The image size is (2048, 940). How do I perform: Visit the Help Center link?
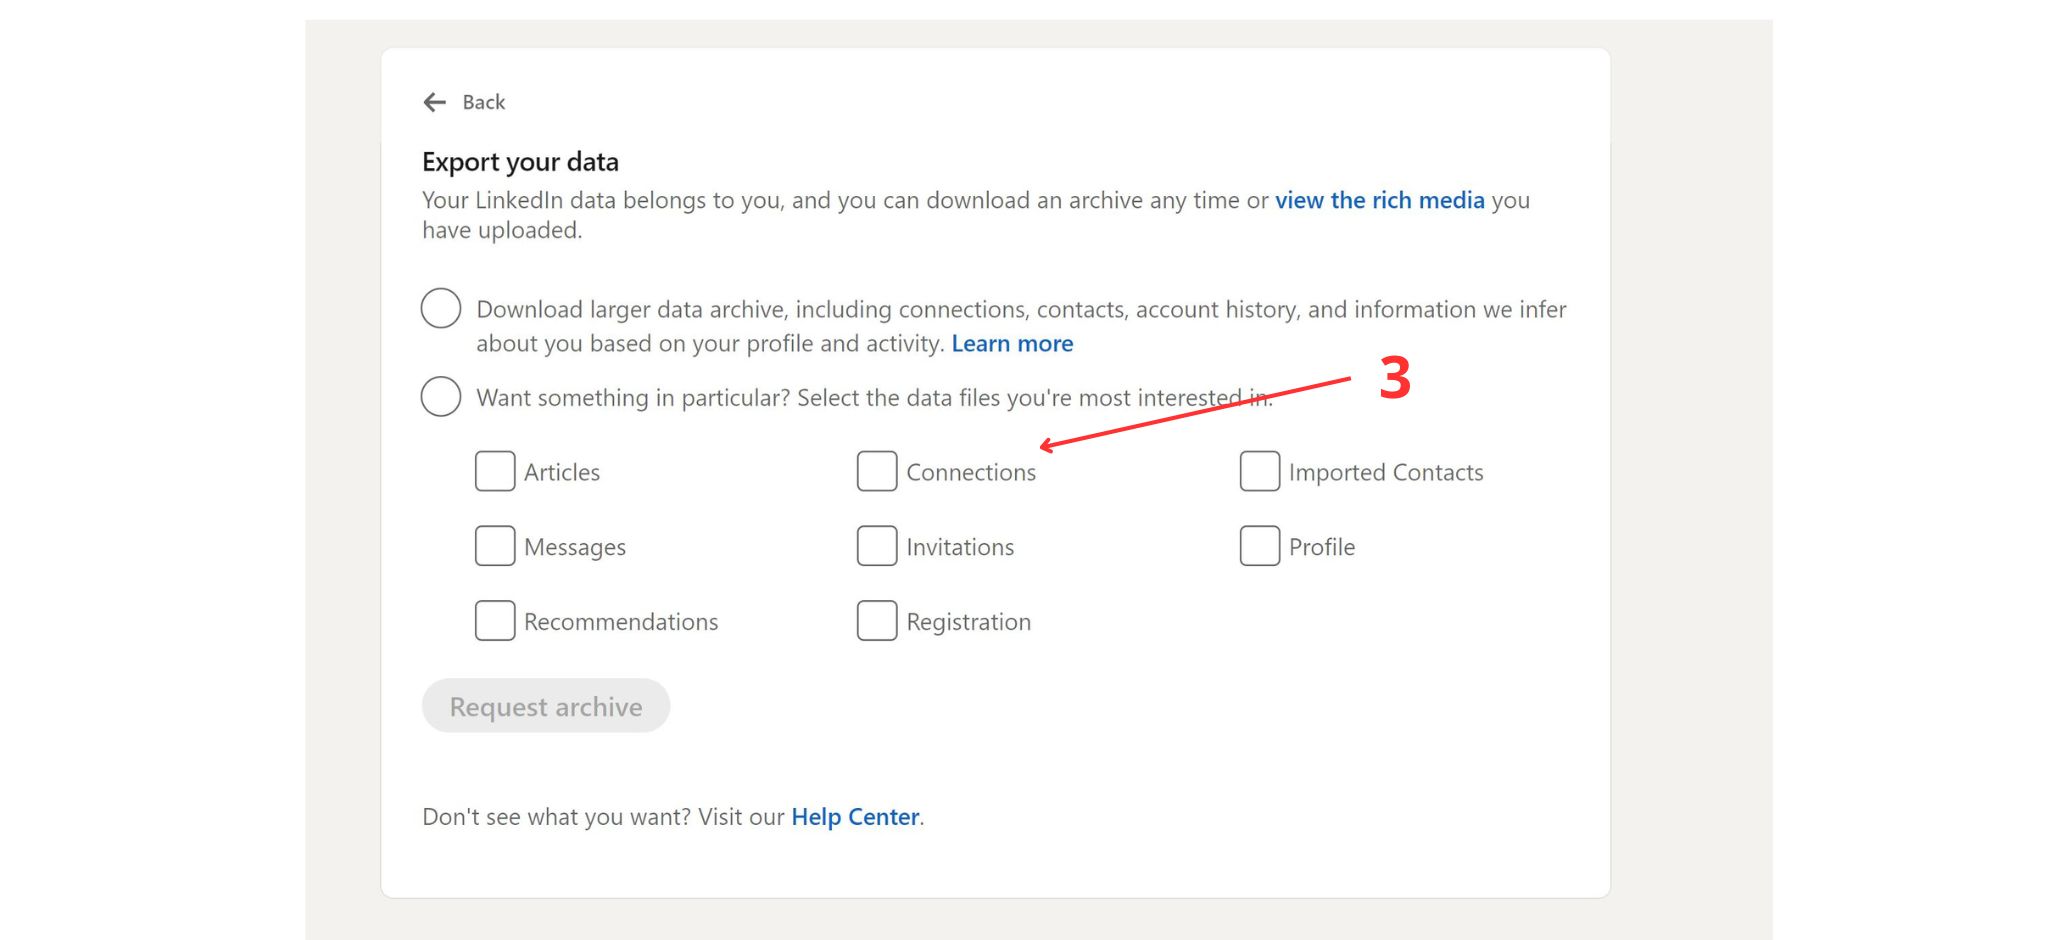point(855,817)
